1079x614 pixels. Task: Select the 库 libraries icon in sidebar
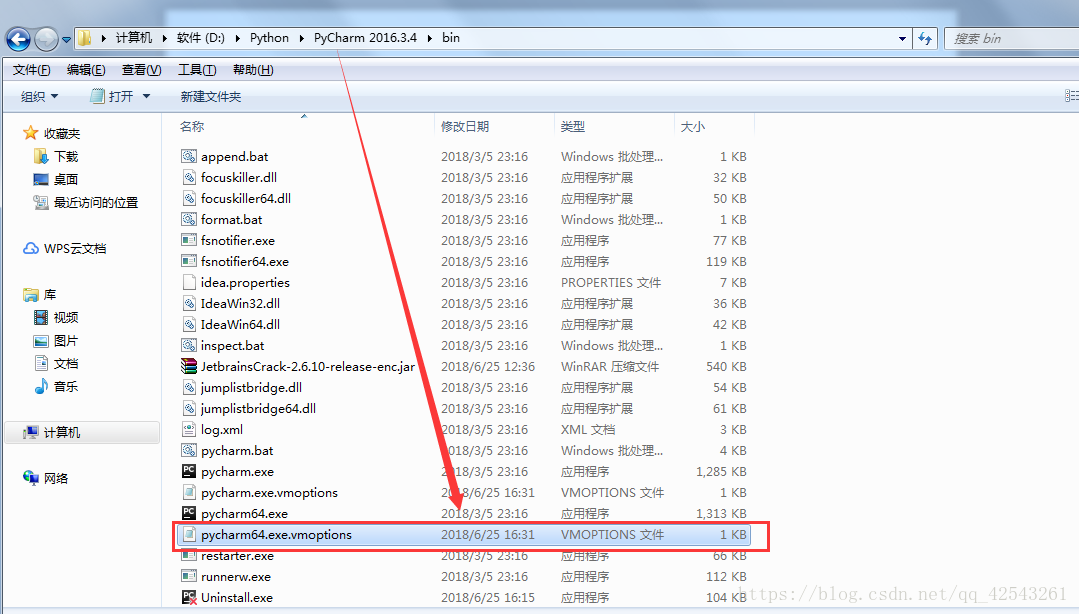(30, 295)
